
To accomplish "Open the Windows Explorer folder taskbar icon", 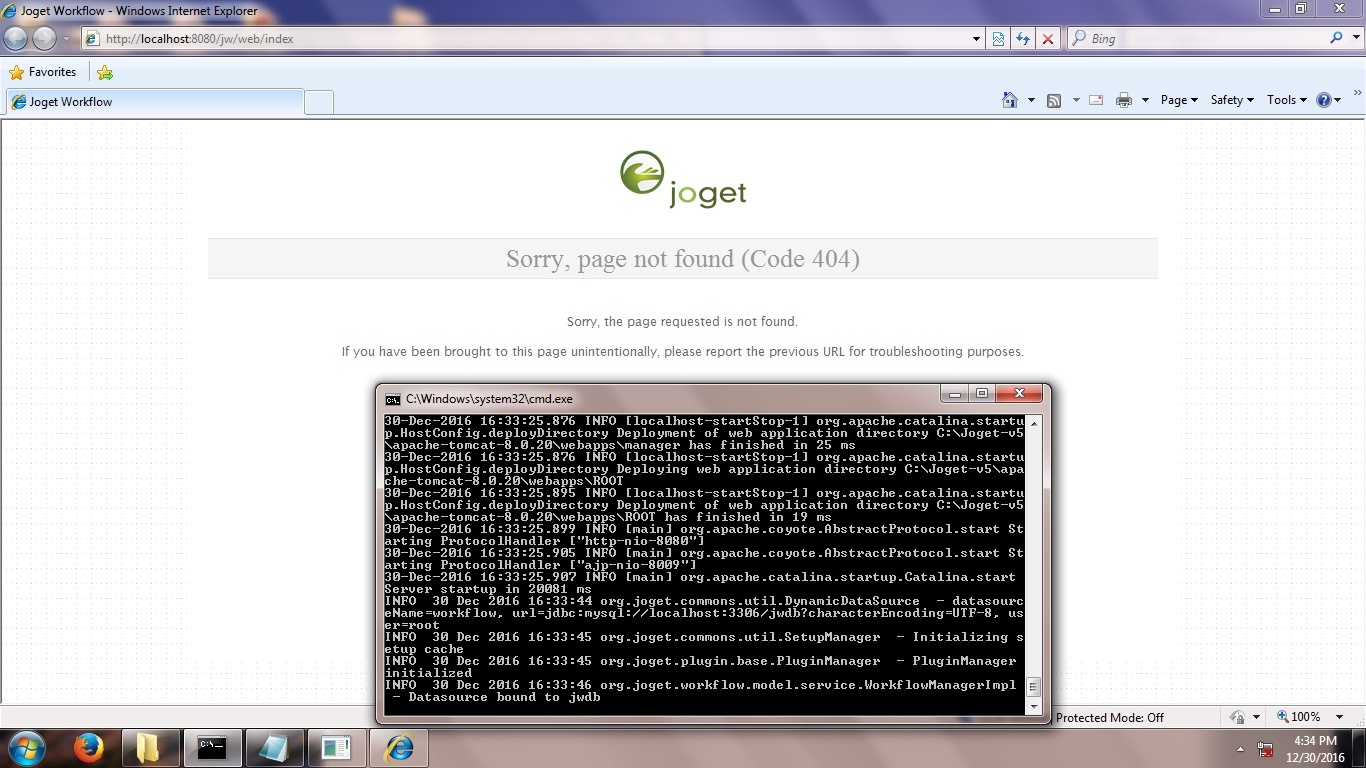I will coord(150,748).
